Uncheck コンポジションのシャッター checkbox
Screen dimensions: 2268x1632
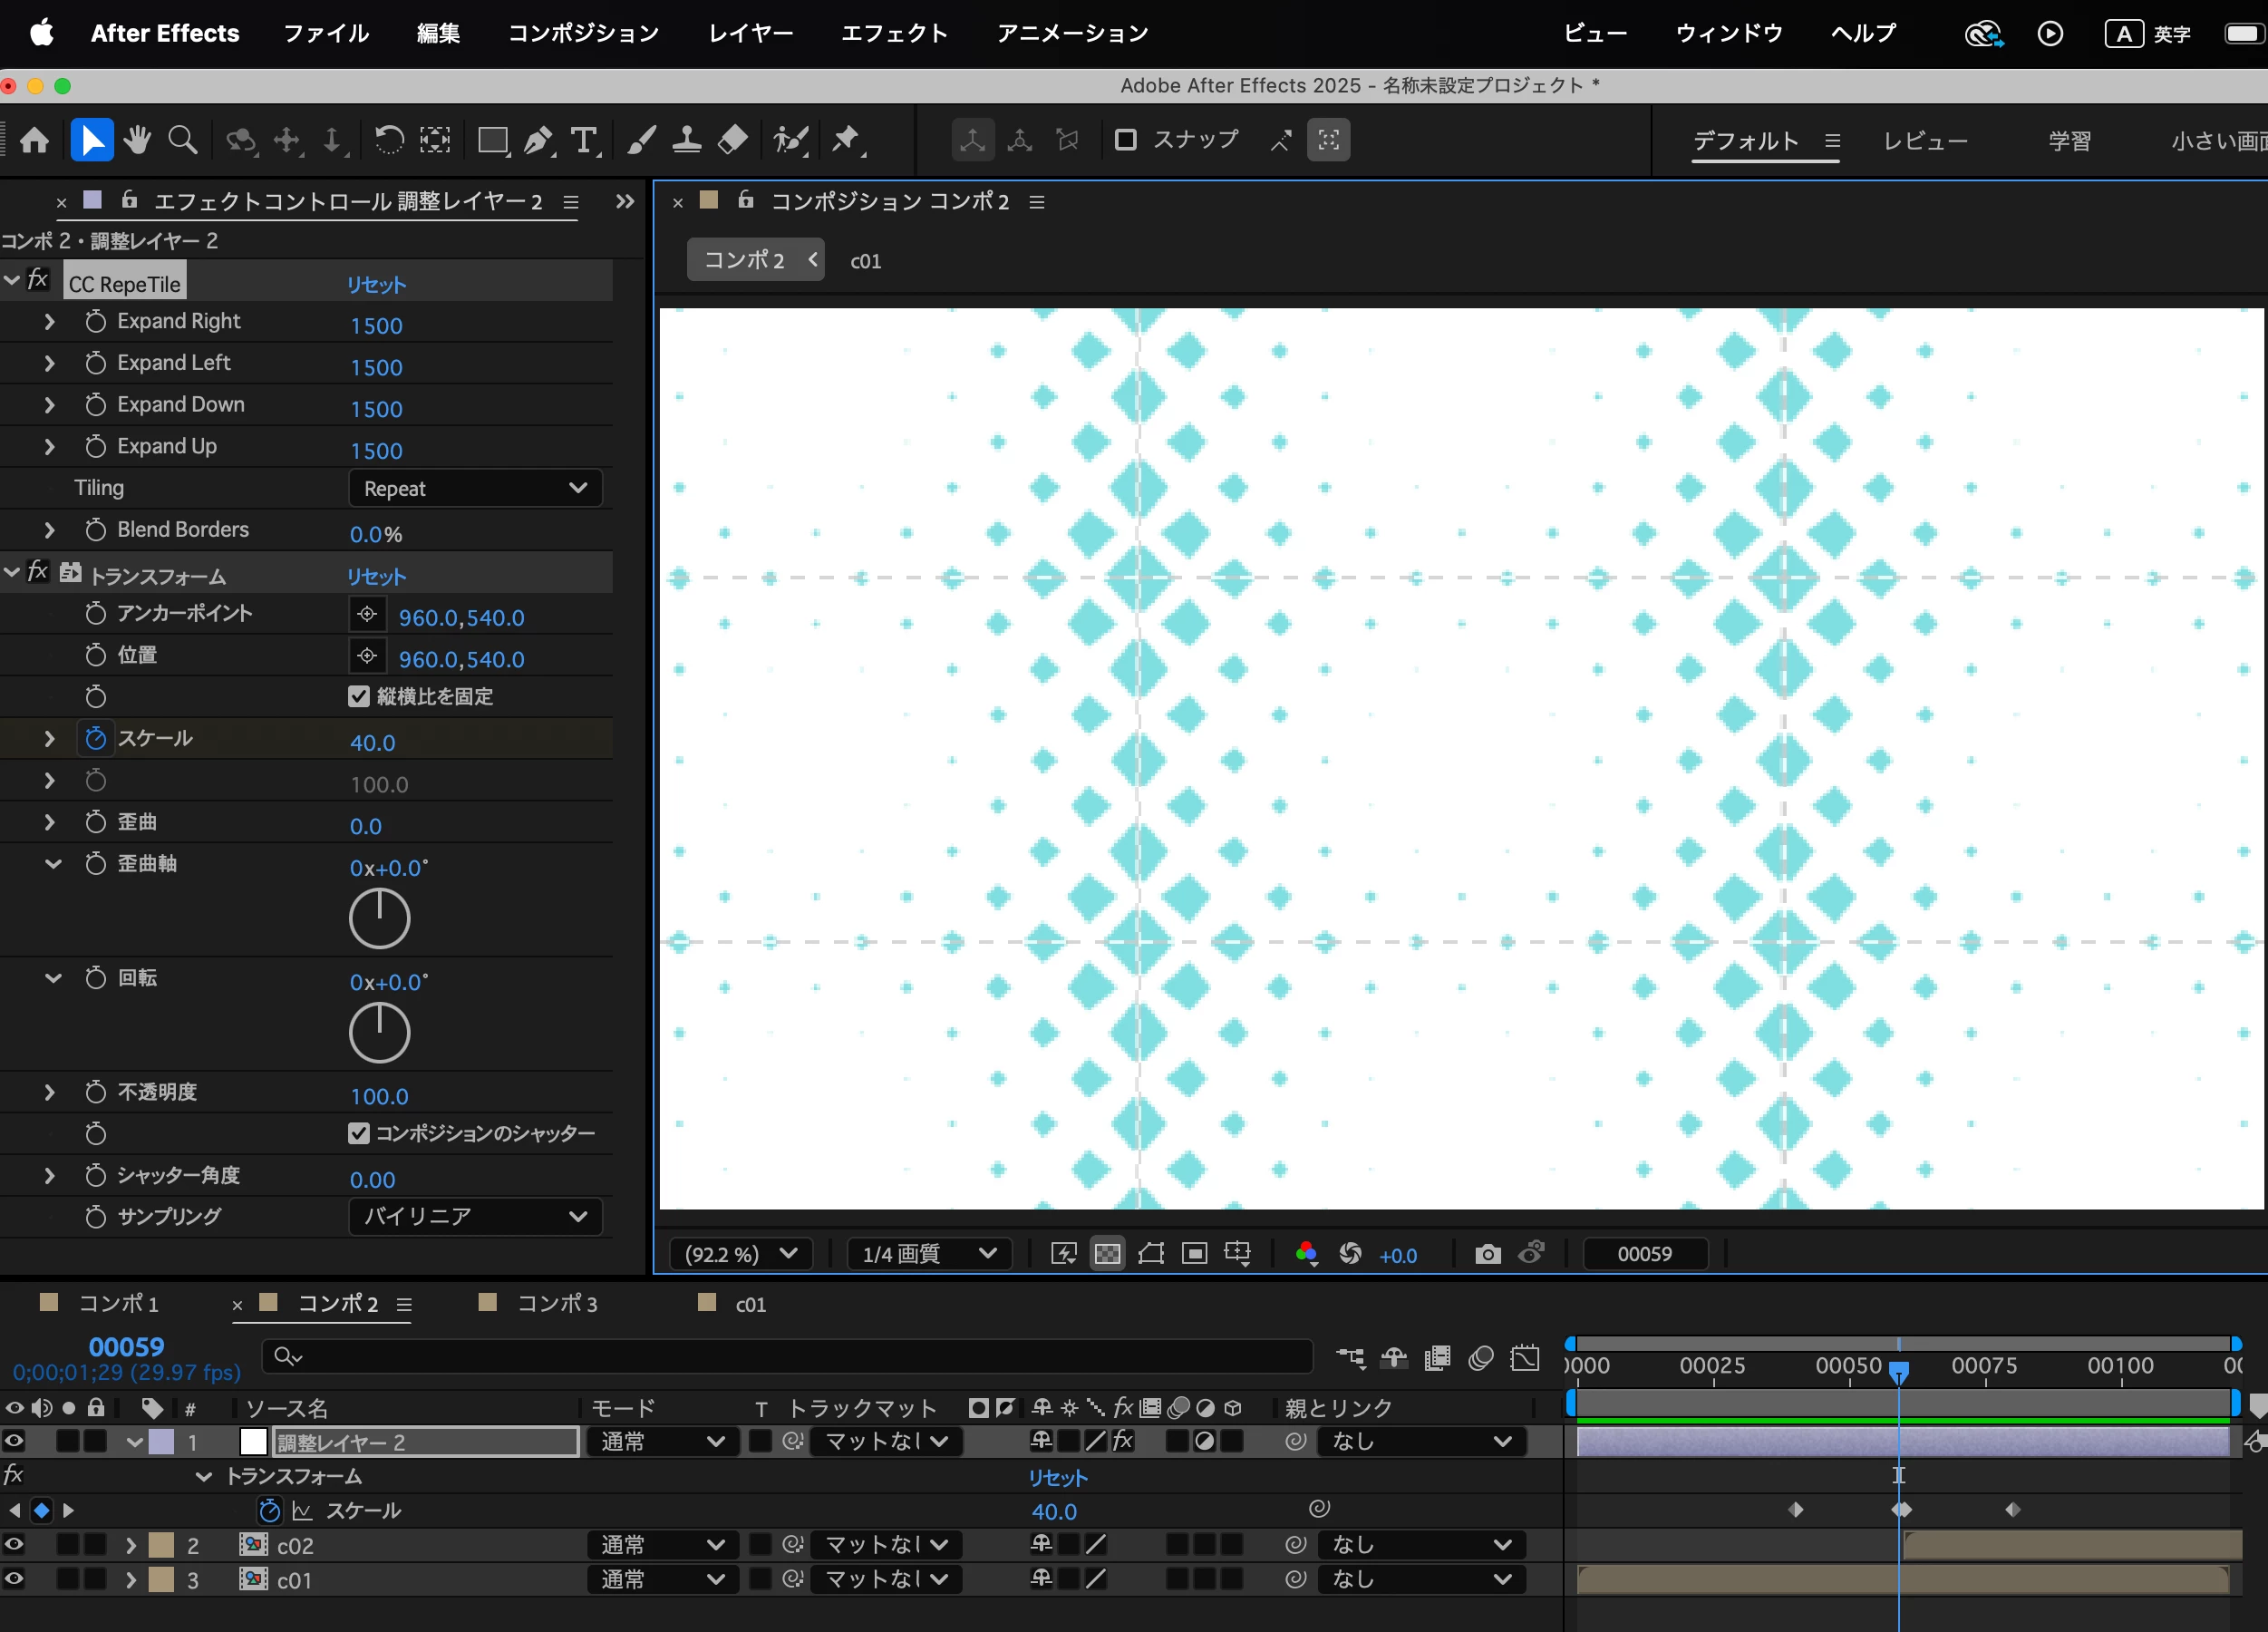(x=359, y=1133)
